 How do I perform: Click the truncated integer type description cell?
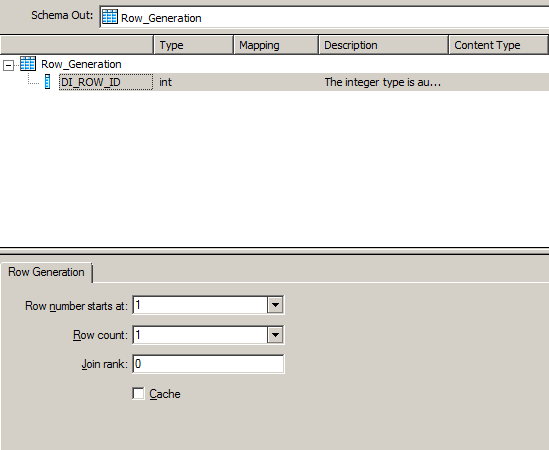(383, 82)
